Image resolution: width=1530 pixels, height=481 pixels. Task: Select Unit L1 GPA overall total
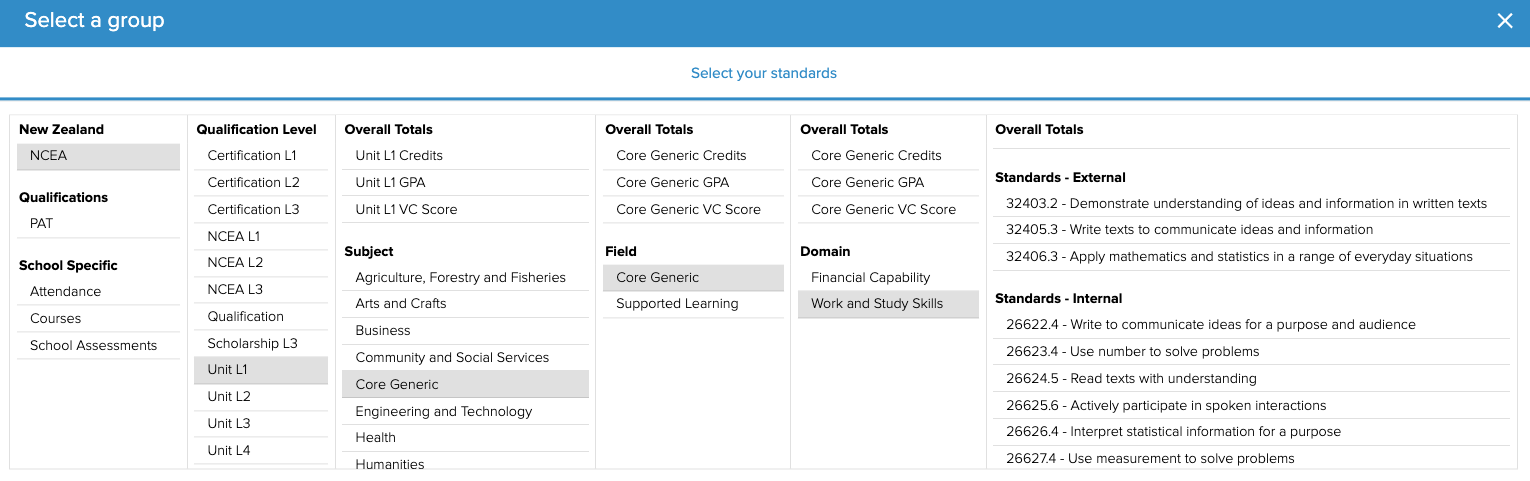tap(391, 183)
